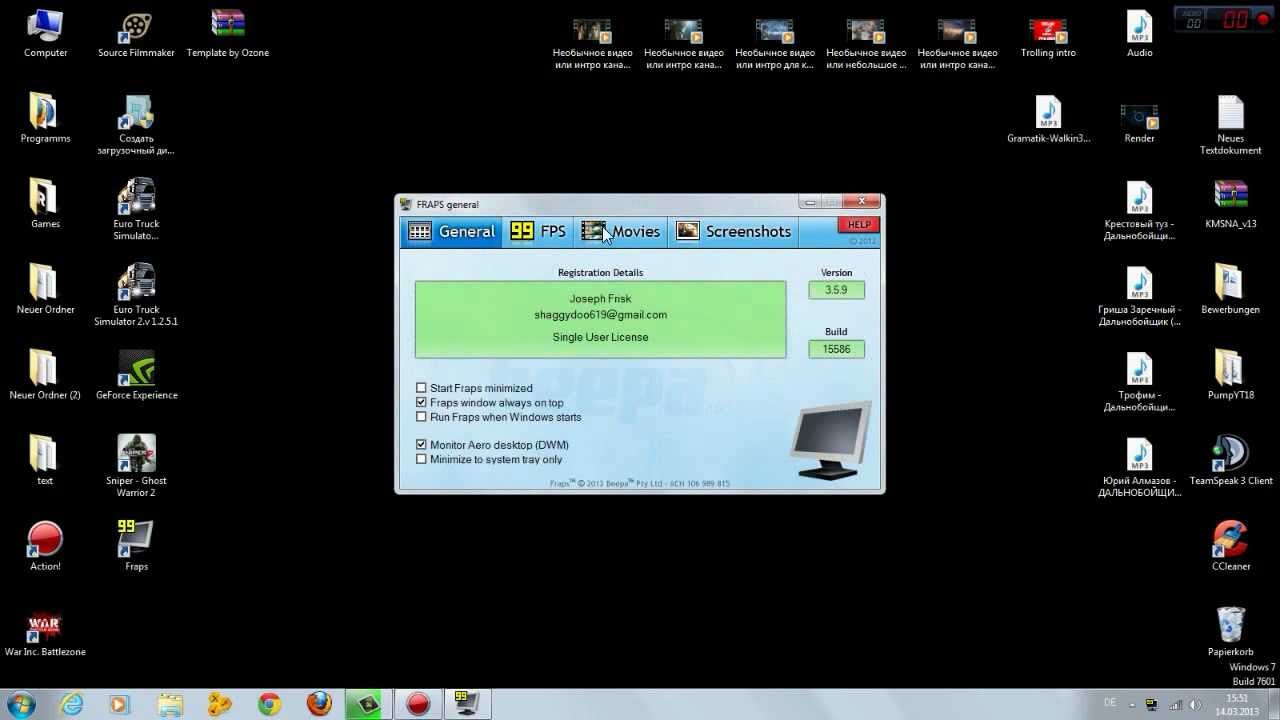The width and height of the screenshot is (1280, 720).
Task: Click the red HELP button in Fraps
Action: pyautogui.click(x=858, y=225)
